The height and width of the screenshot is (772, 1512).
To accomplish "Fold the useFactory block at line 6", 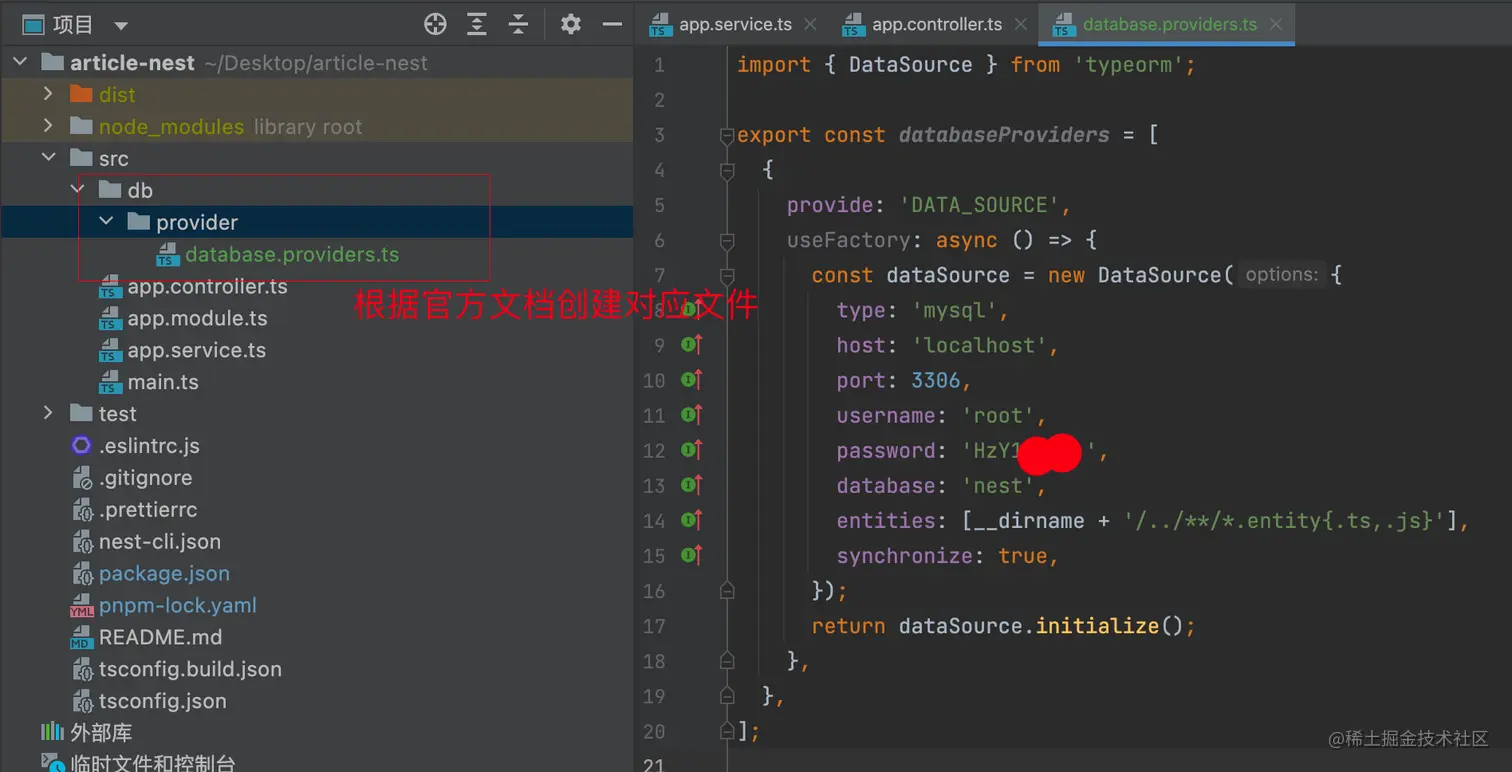I will pos(727,240).
